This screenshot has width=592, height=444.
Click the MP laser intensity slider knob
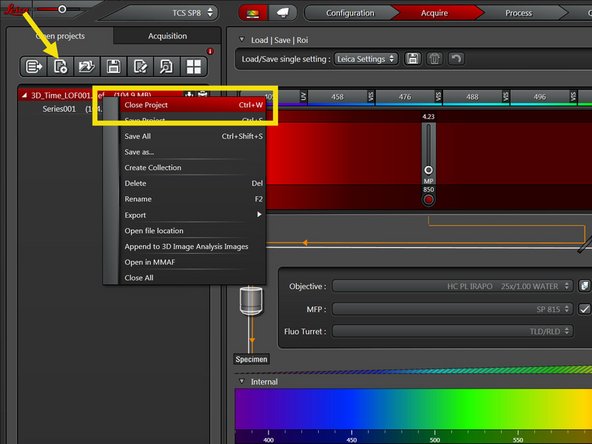[428, 170]
